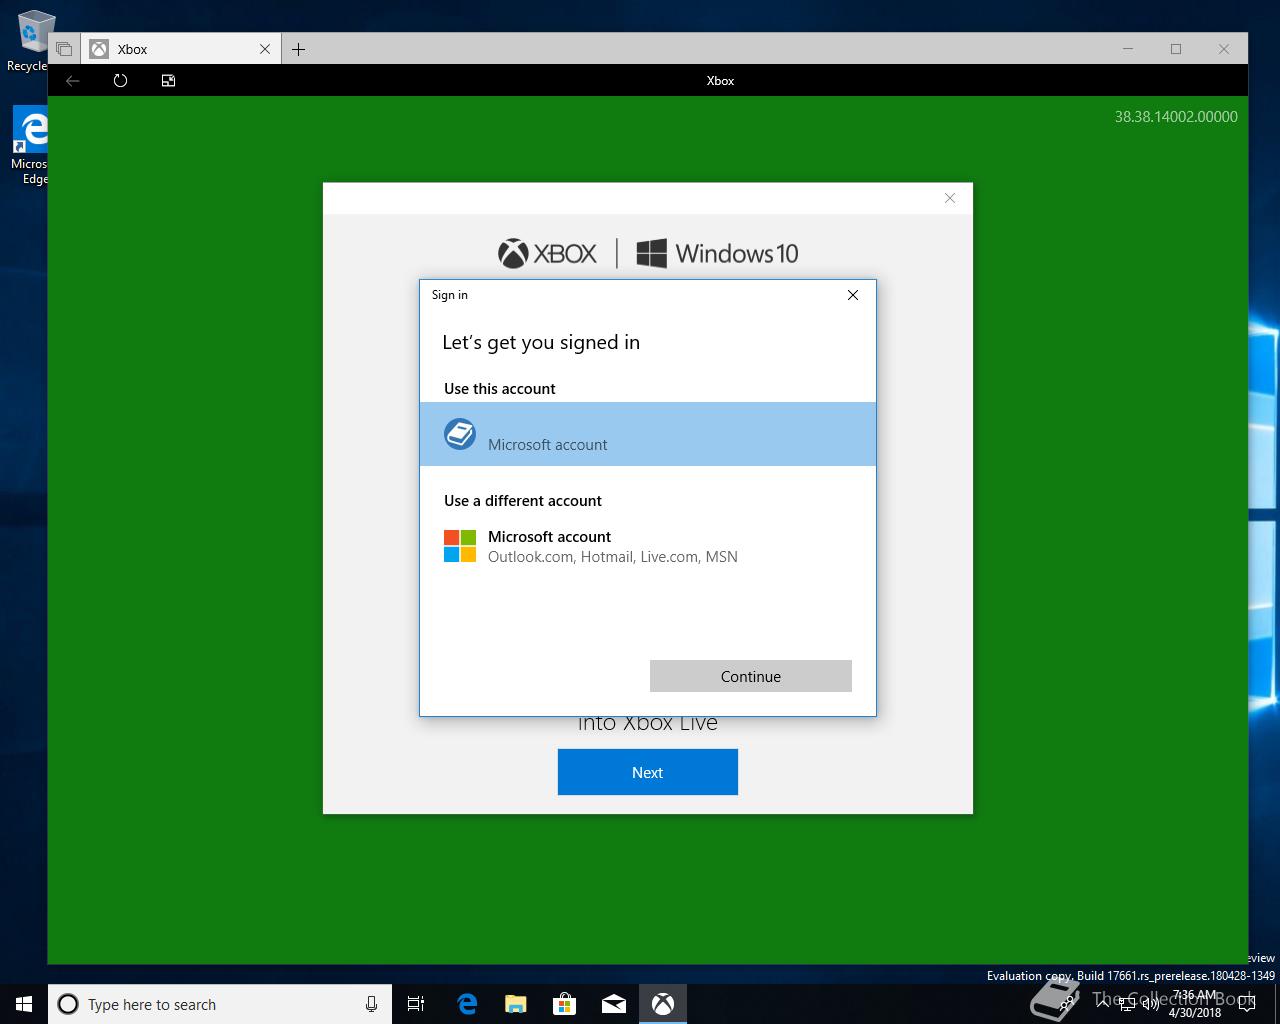Click the Microsoft four-color logo icon
Image resolution: width=1280 pixels, height=1024 pixels.
[x=460, y=546]
